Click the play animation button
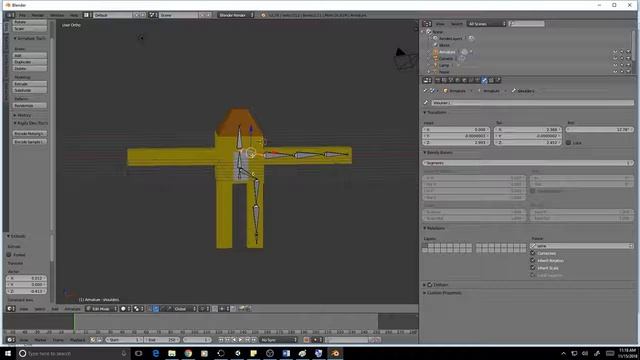Screen dimensions: 640x360 click(x=241, y=340)
